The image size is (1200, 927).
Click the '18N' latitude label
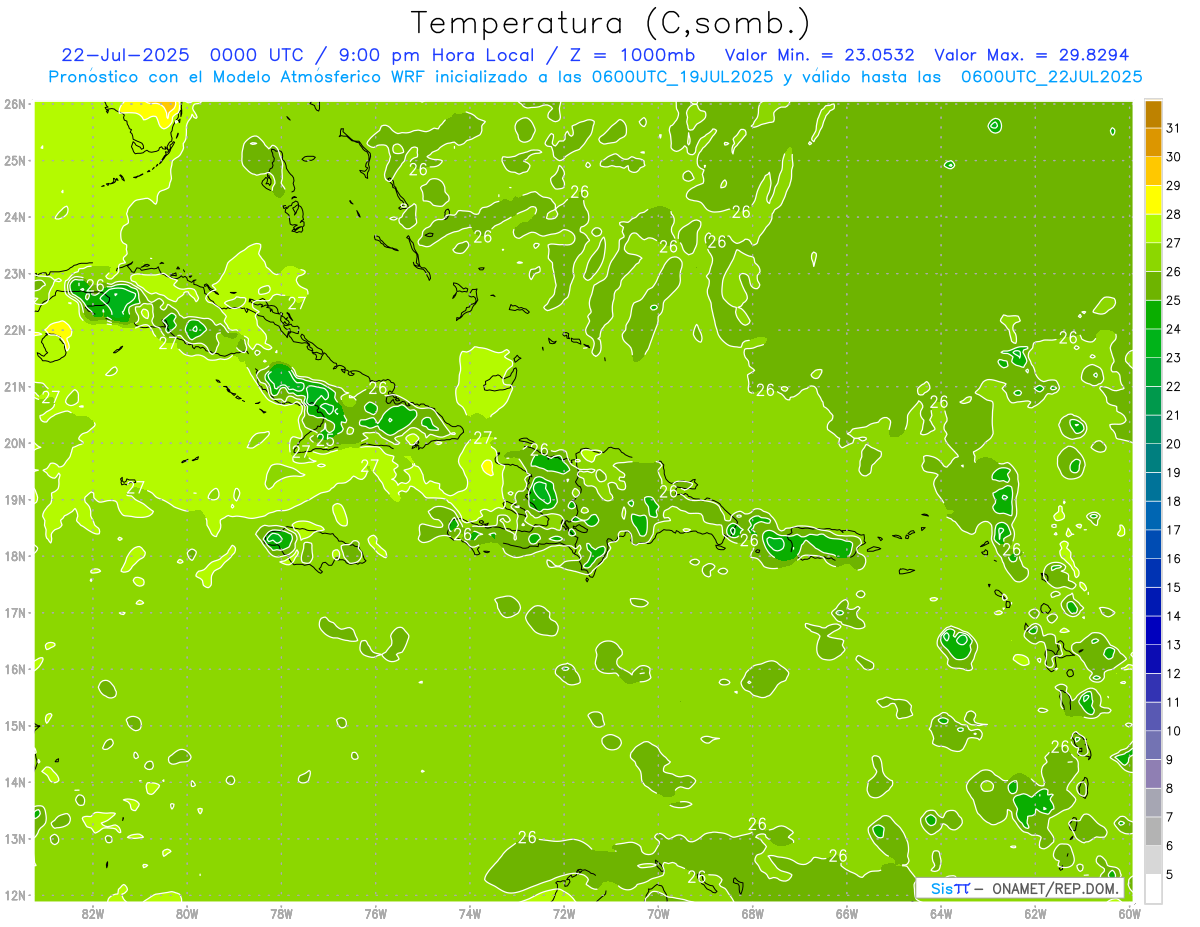[x=15, y=556]
